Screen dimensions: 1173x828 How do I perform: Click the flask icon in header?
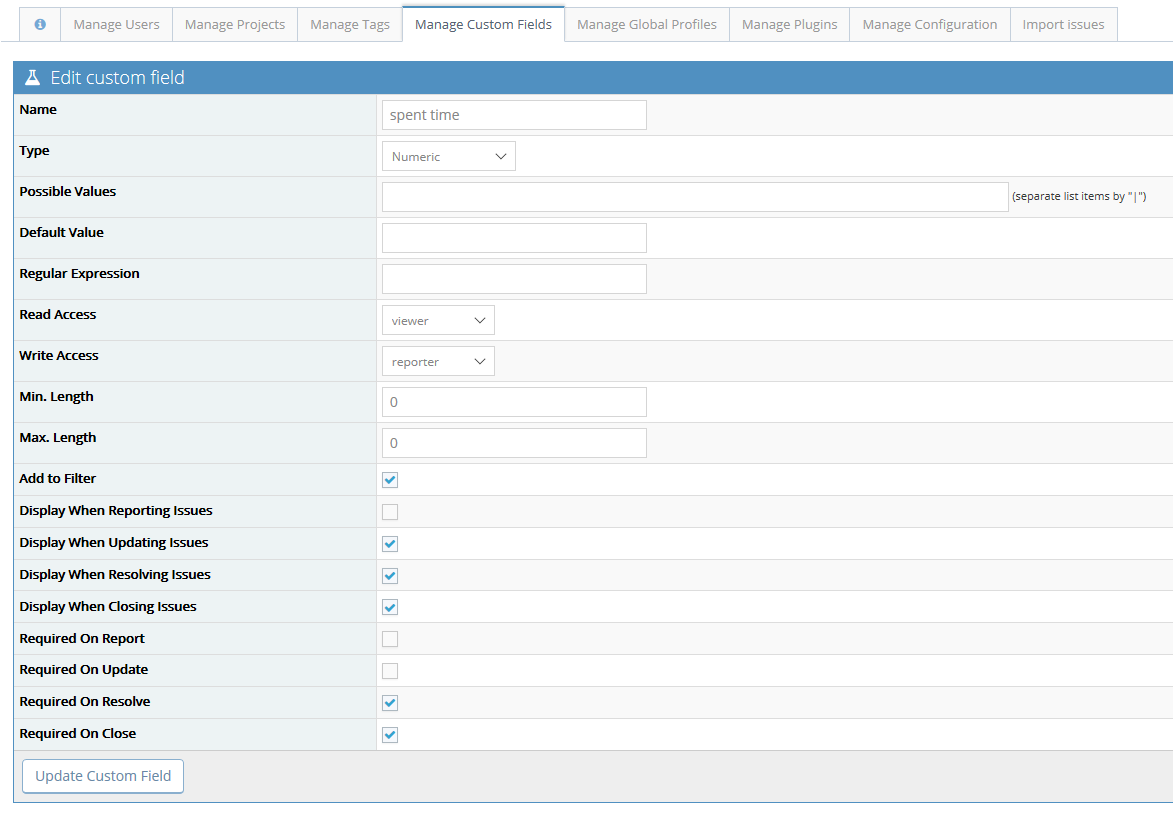click(33, 78)
